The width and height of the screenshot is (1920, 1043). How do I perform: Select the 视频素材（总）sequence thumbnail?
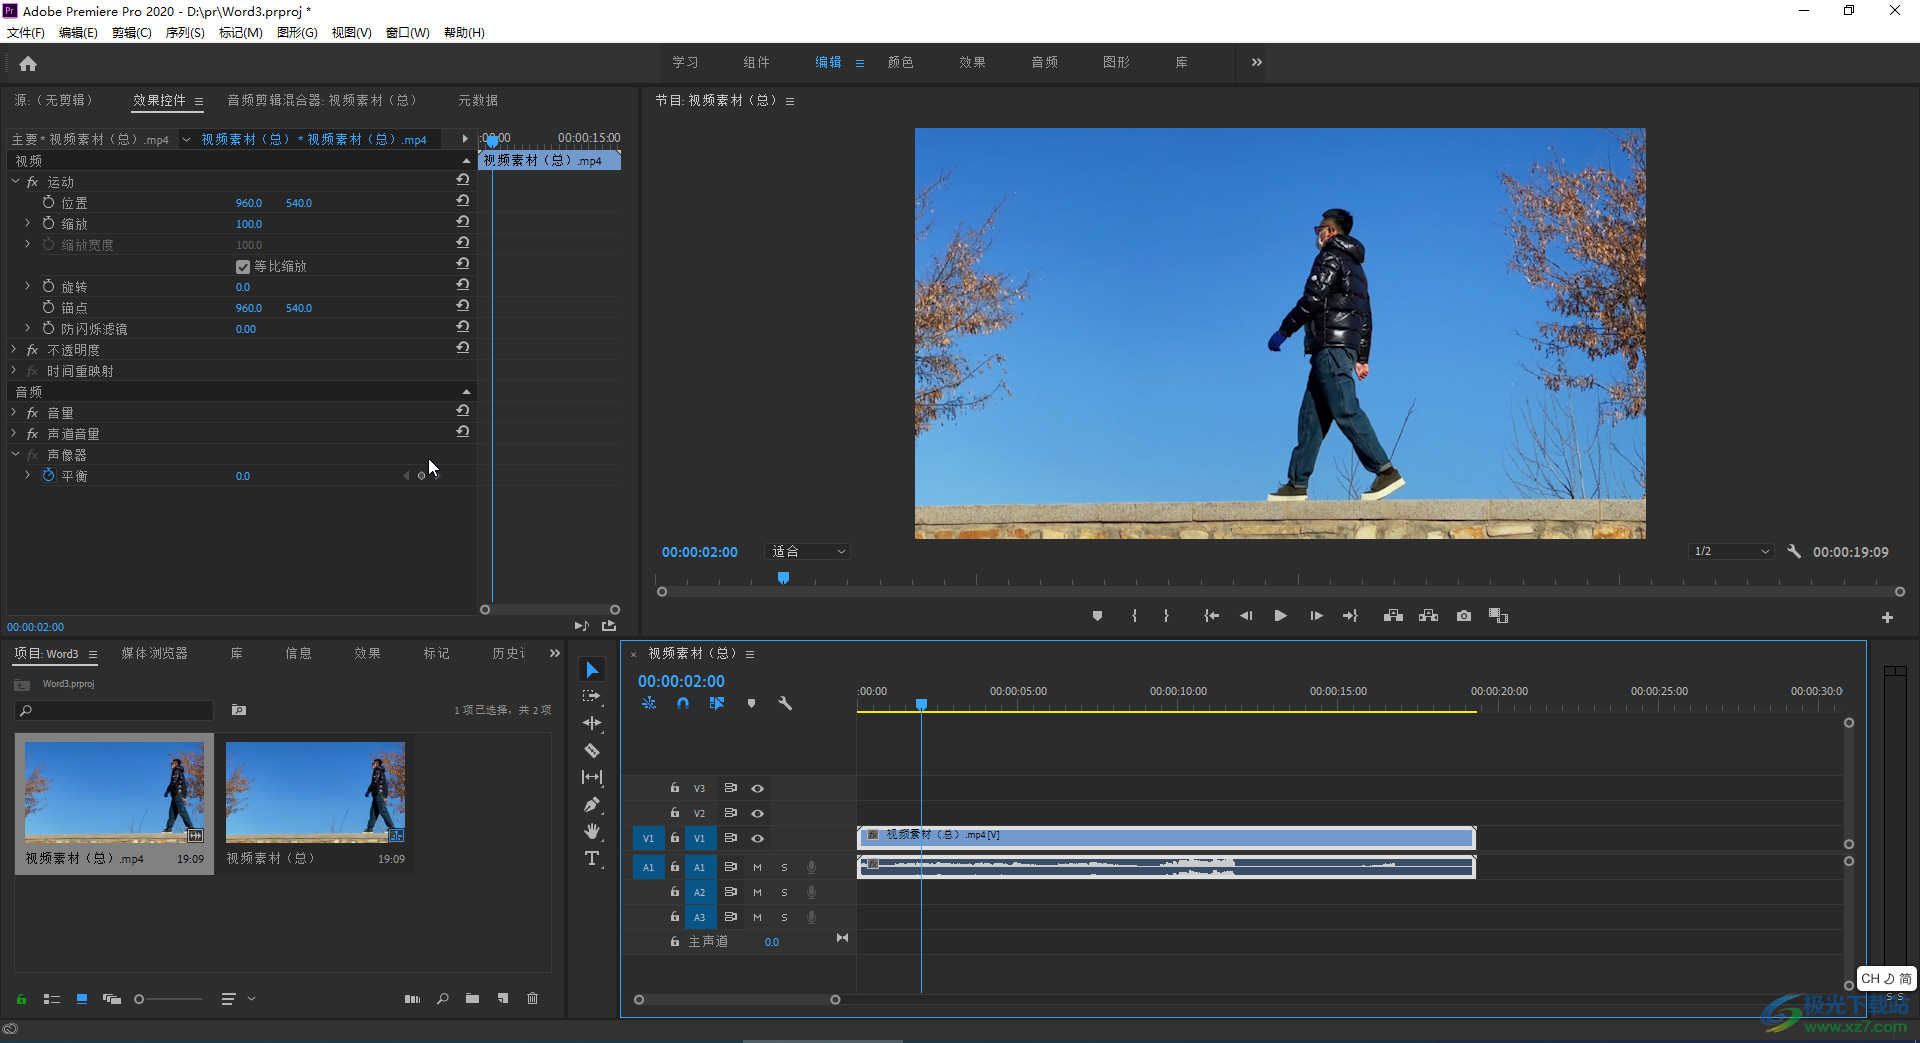pyautogui.click(x=315, y=793)
